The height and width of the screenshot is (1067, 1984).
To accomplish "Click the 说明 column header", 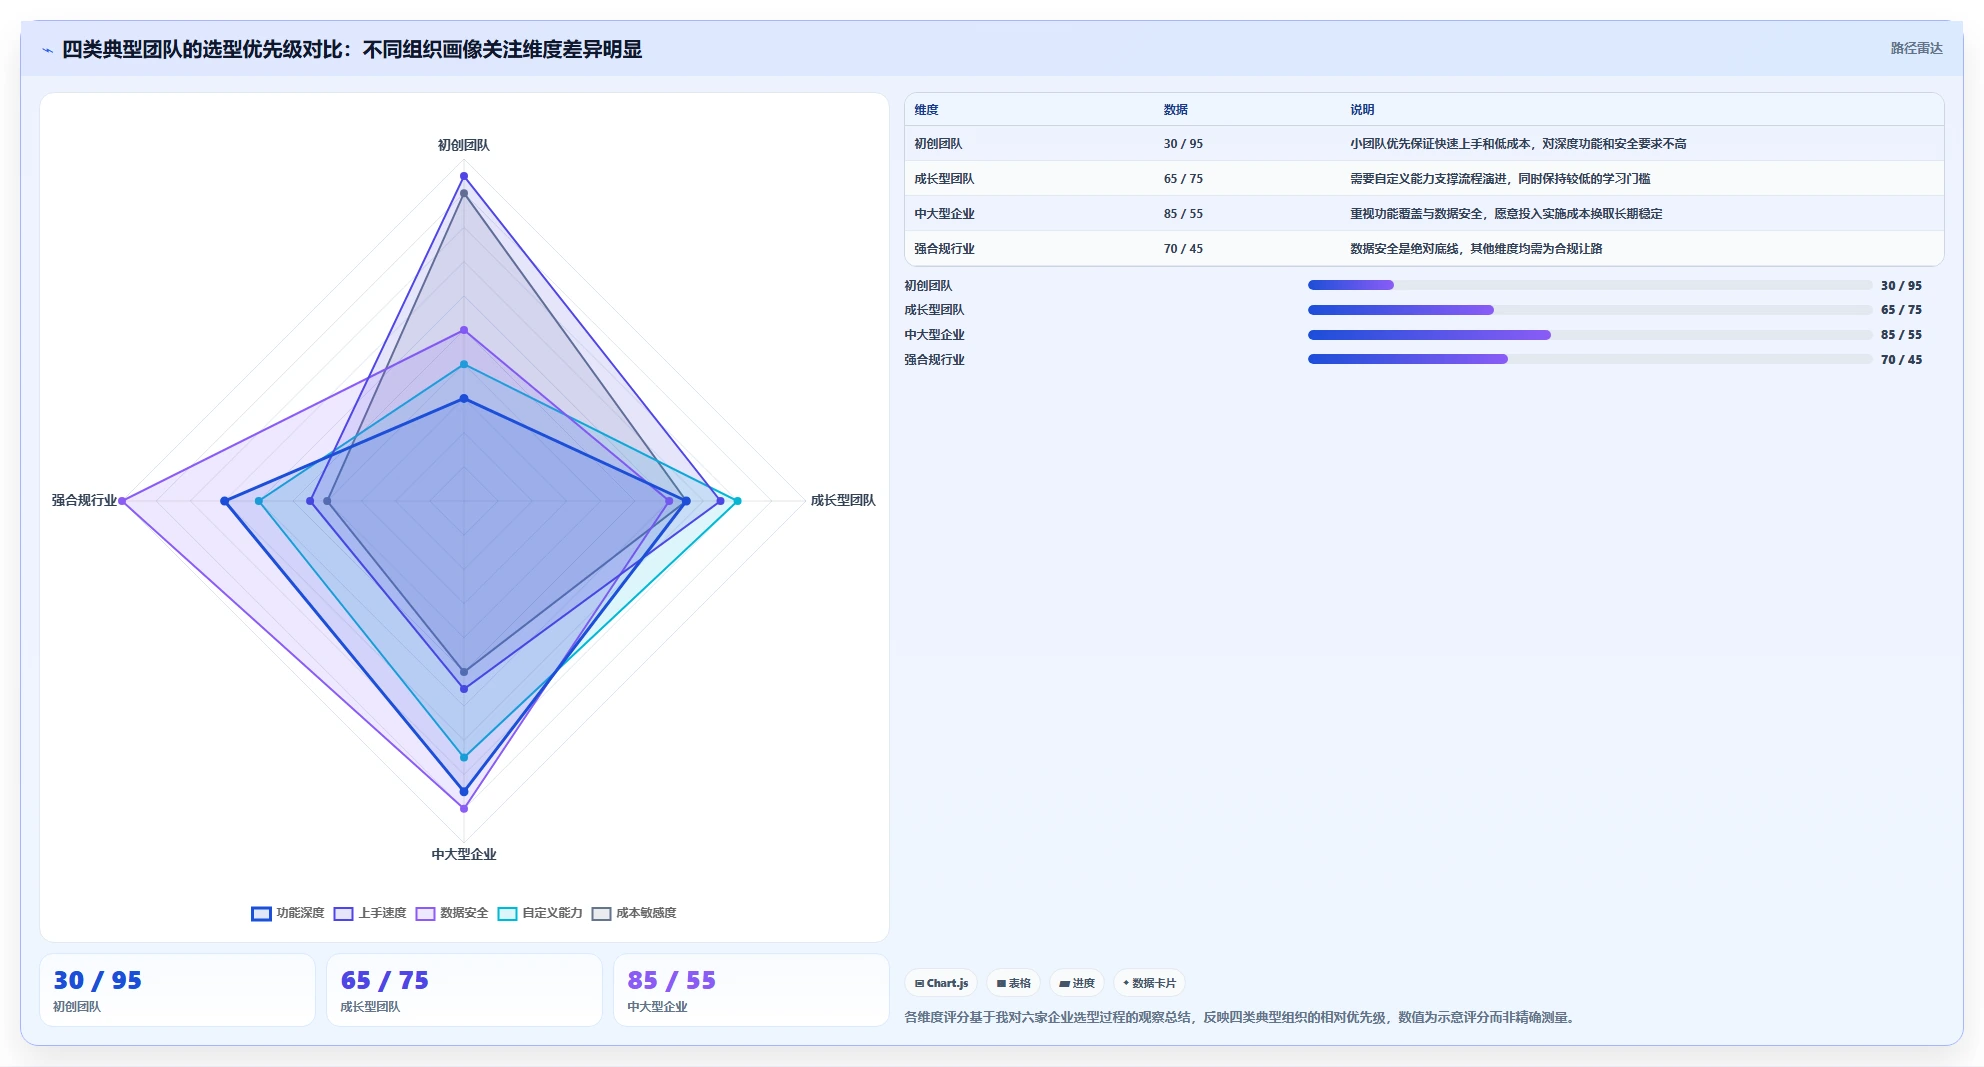I will coord(1362,110).
